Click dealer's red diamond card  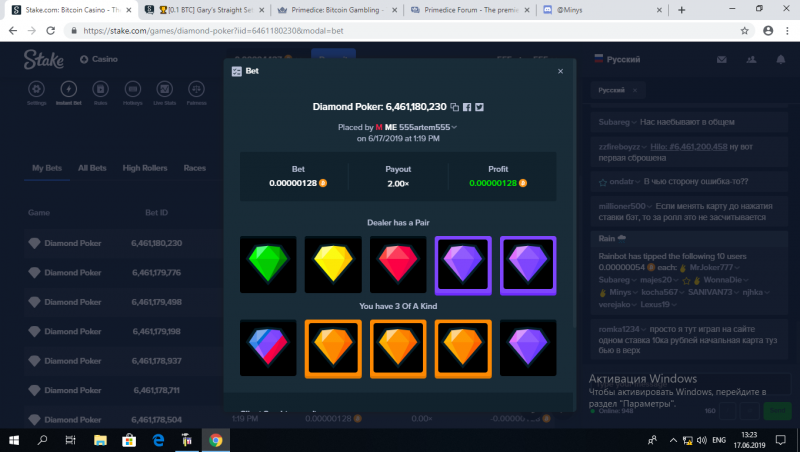398,264
